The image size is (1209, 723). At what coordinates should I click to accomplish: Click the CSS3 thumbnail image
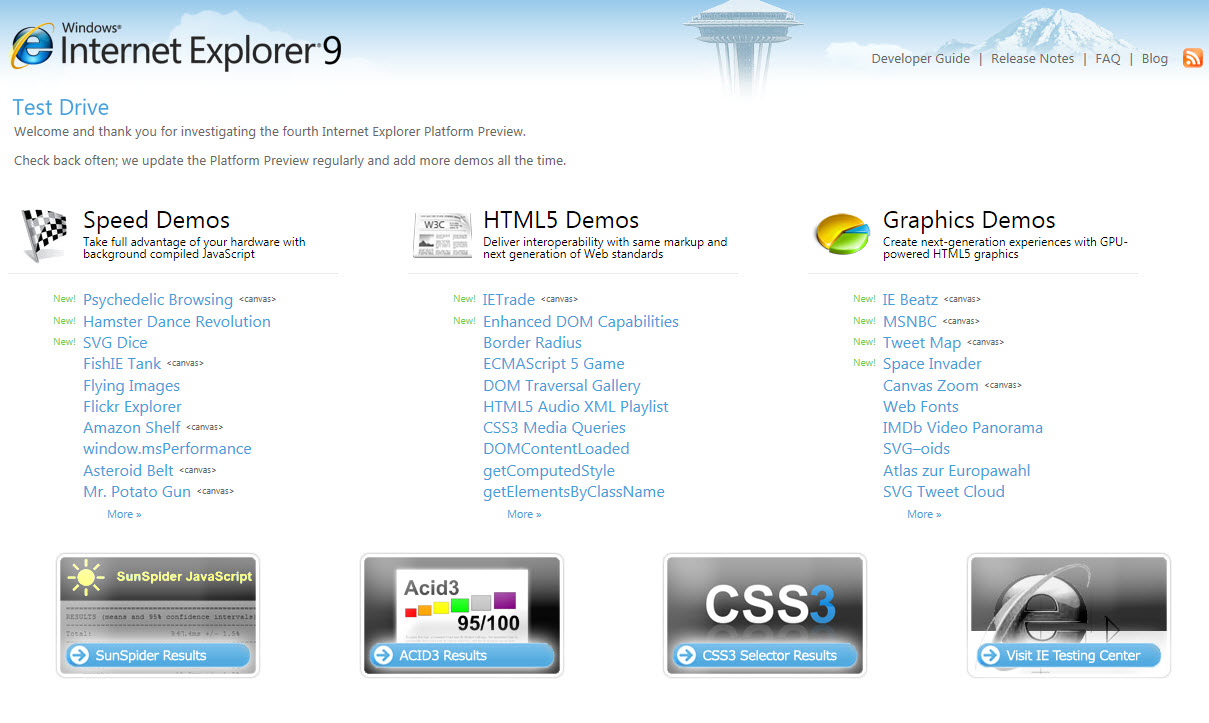[x=765, y=615]
